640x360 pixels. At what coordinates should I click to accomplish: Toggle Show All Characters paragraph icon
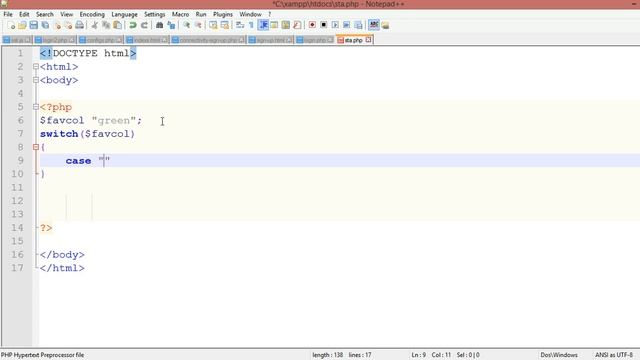tap(251, 25)
